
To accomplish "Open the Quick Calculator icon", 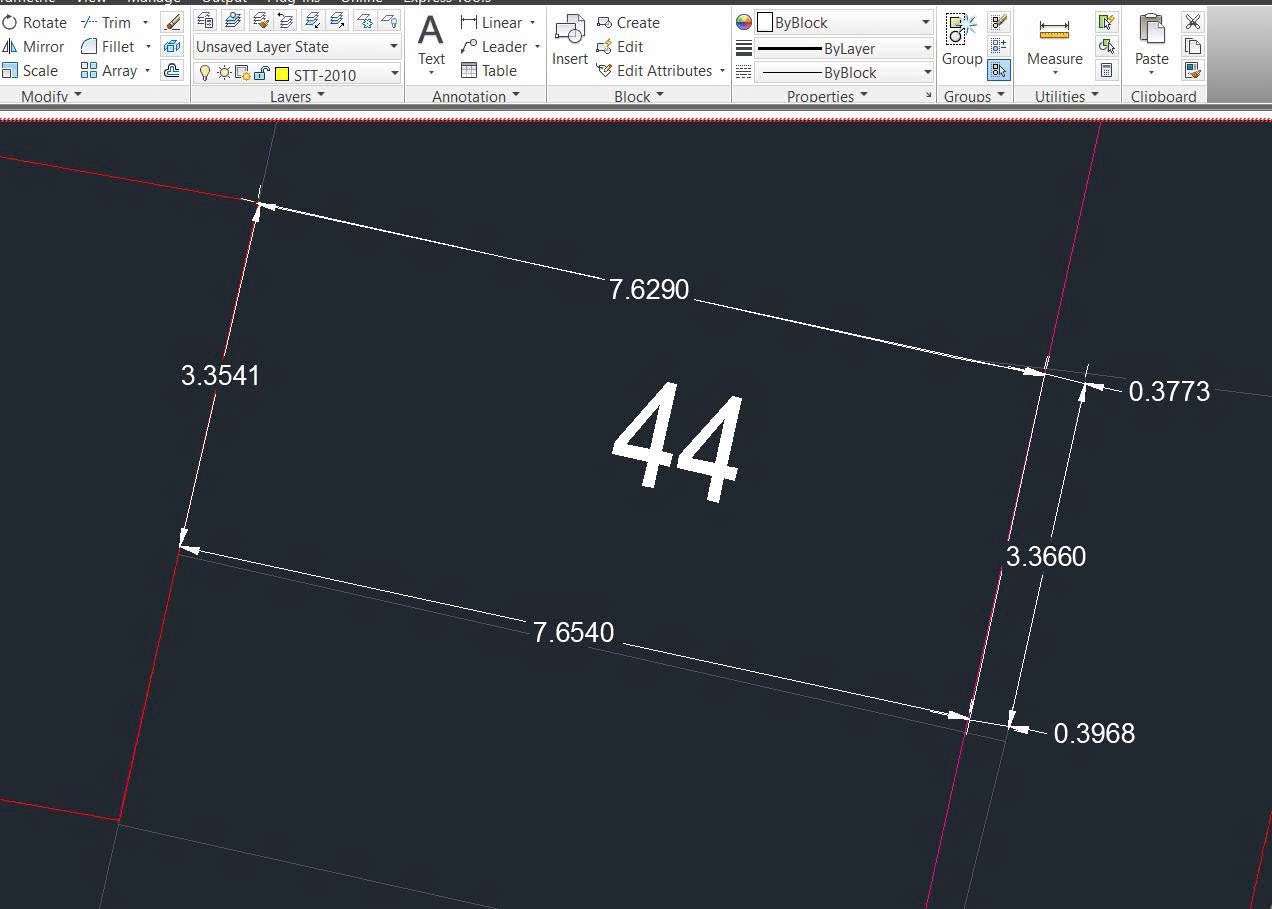I will coord(1106,70).
